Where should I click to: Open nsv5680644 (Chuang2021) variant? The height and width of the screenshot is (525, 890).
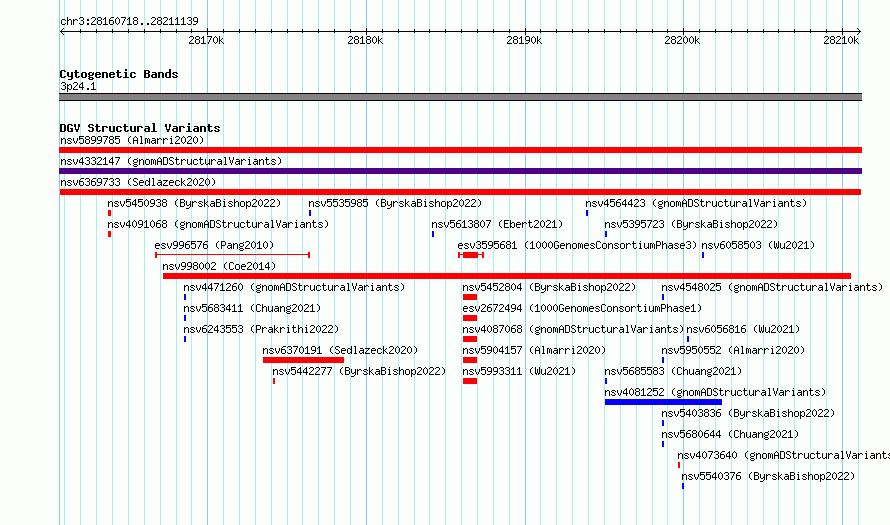[730, 434]
